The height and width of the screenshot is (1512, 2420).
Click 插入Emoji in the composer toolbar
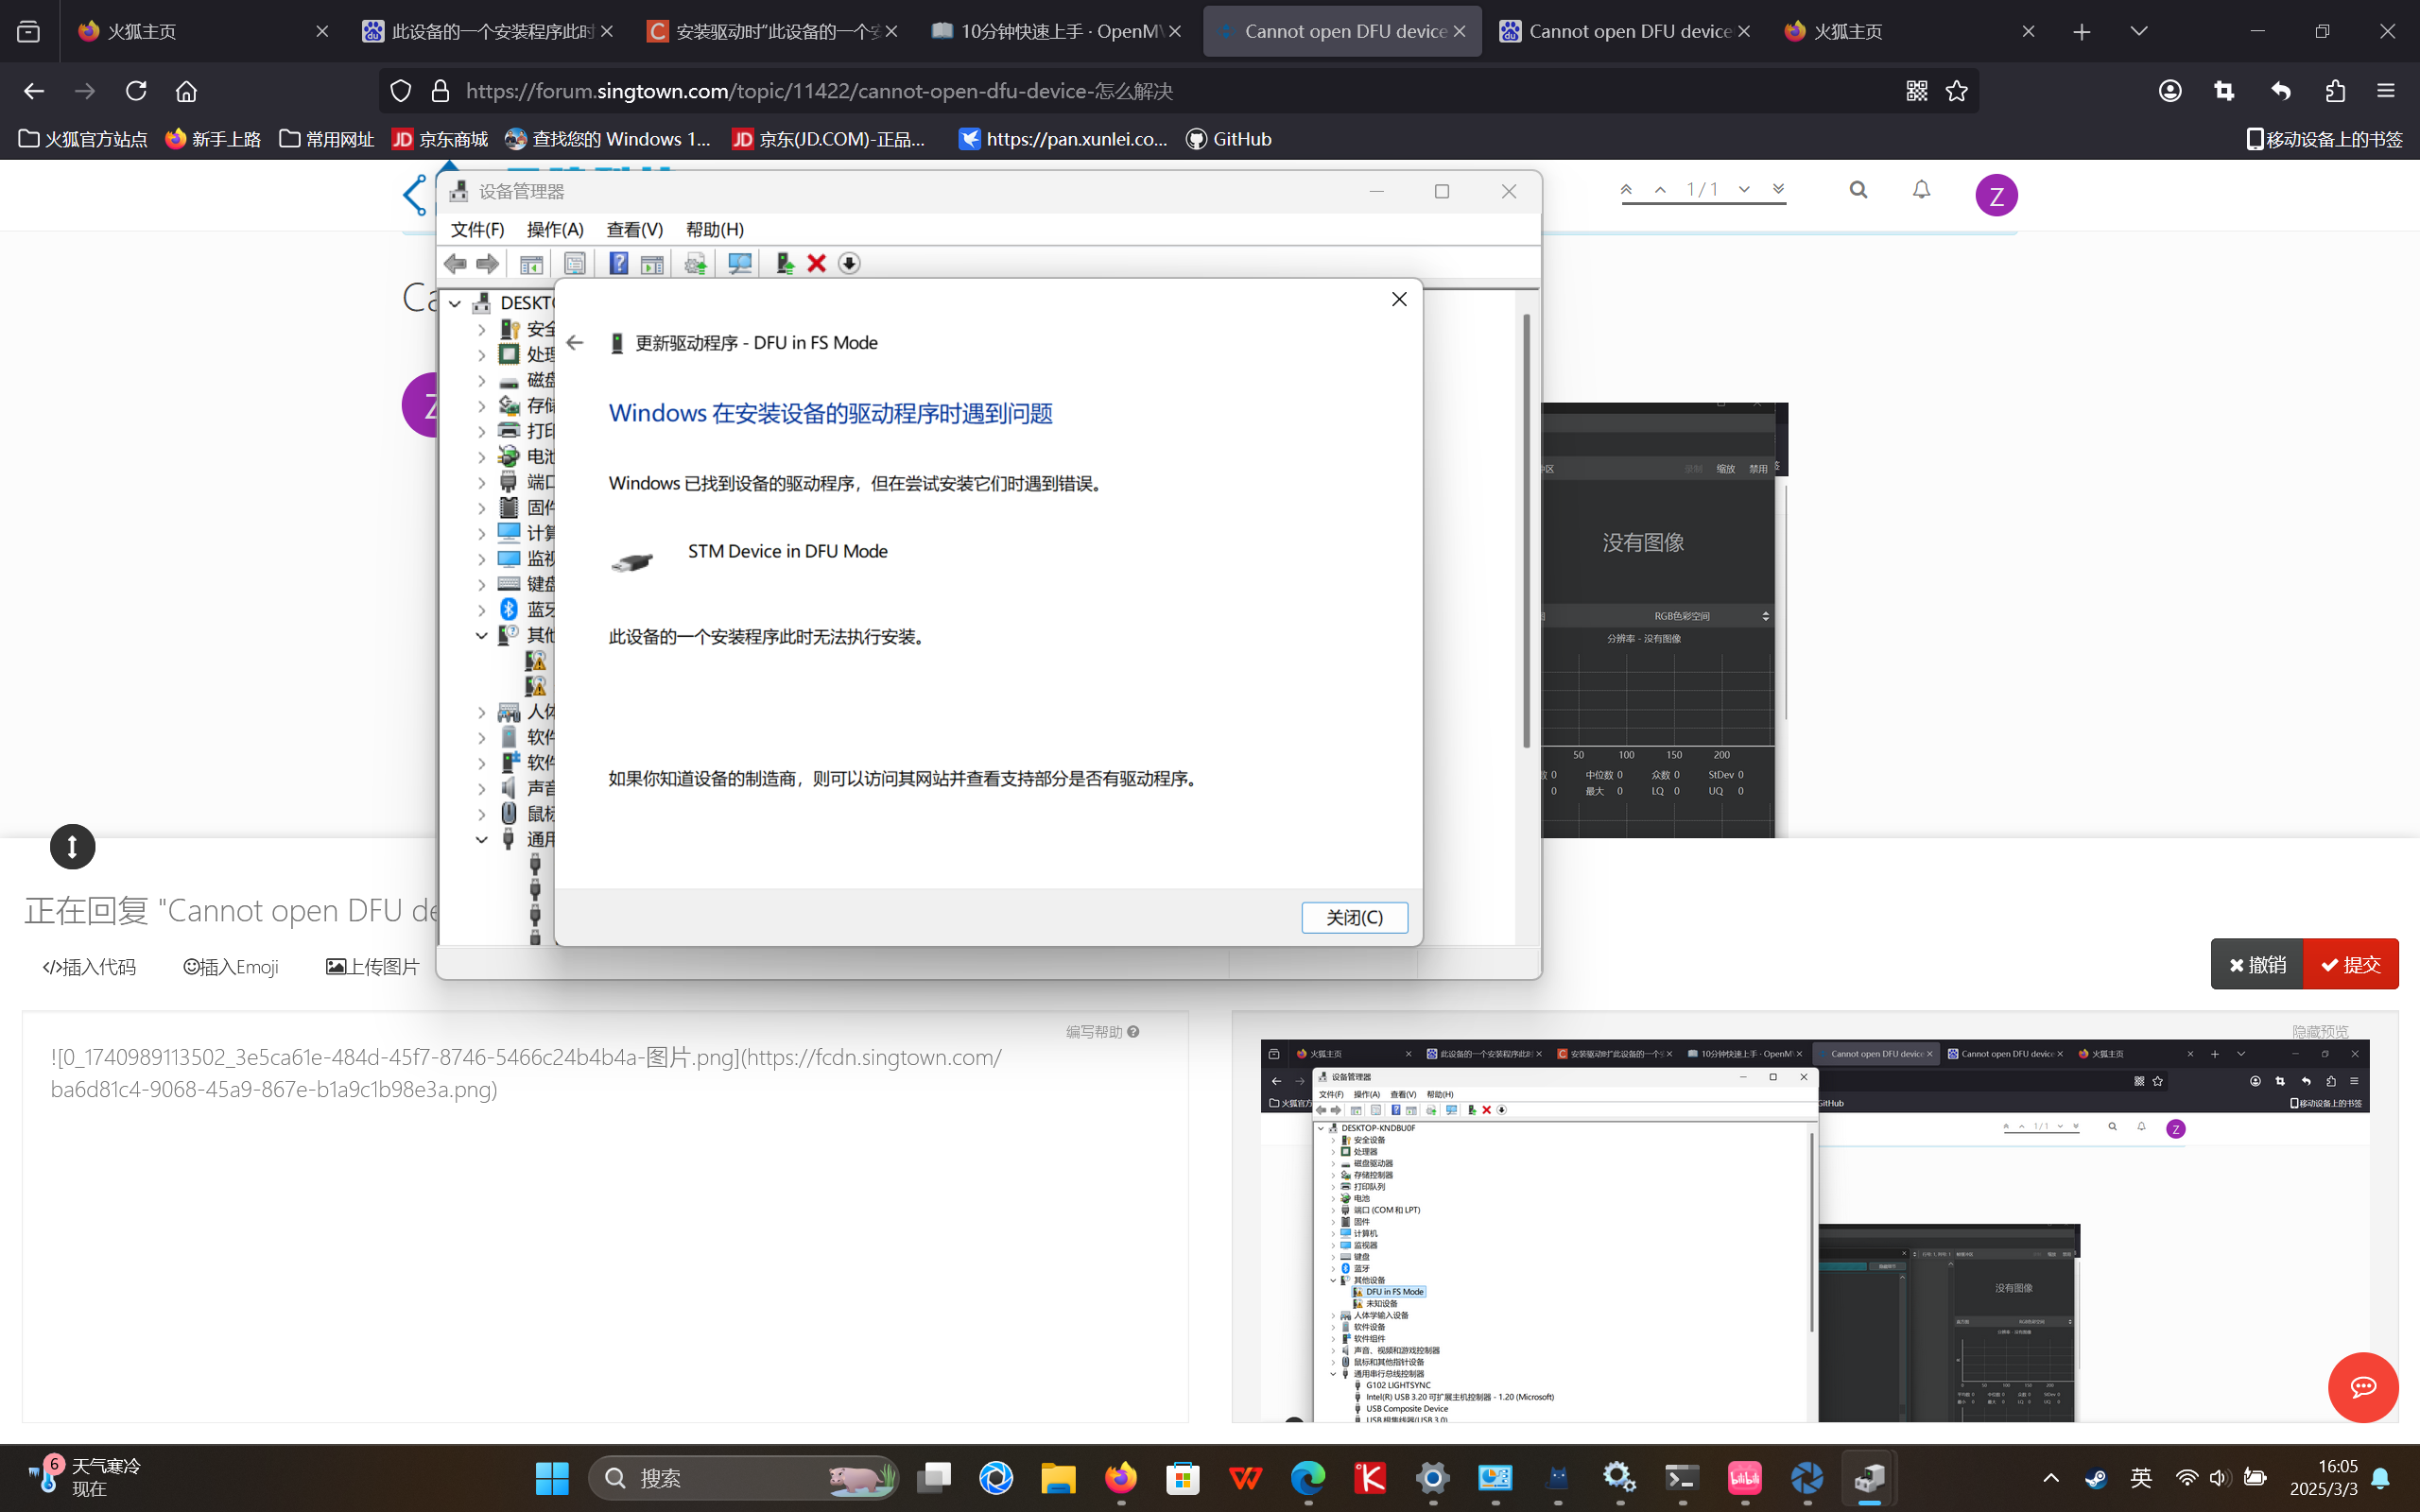(x=231, y=967)
